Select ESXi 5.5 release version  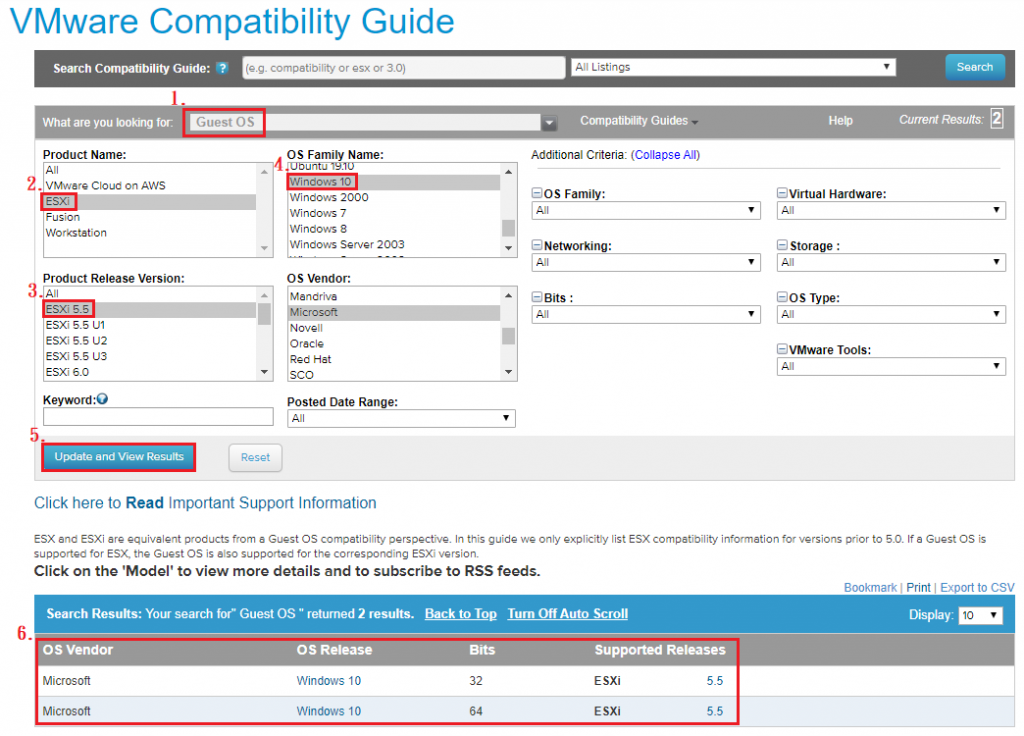(150, 310)
